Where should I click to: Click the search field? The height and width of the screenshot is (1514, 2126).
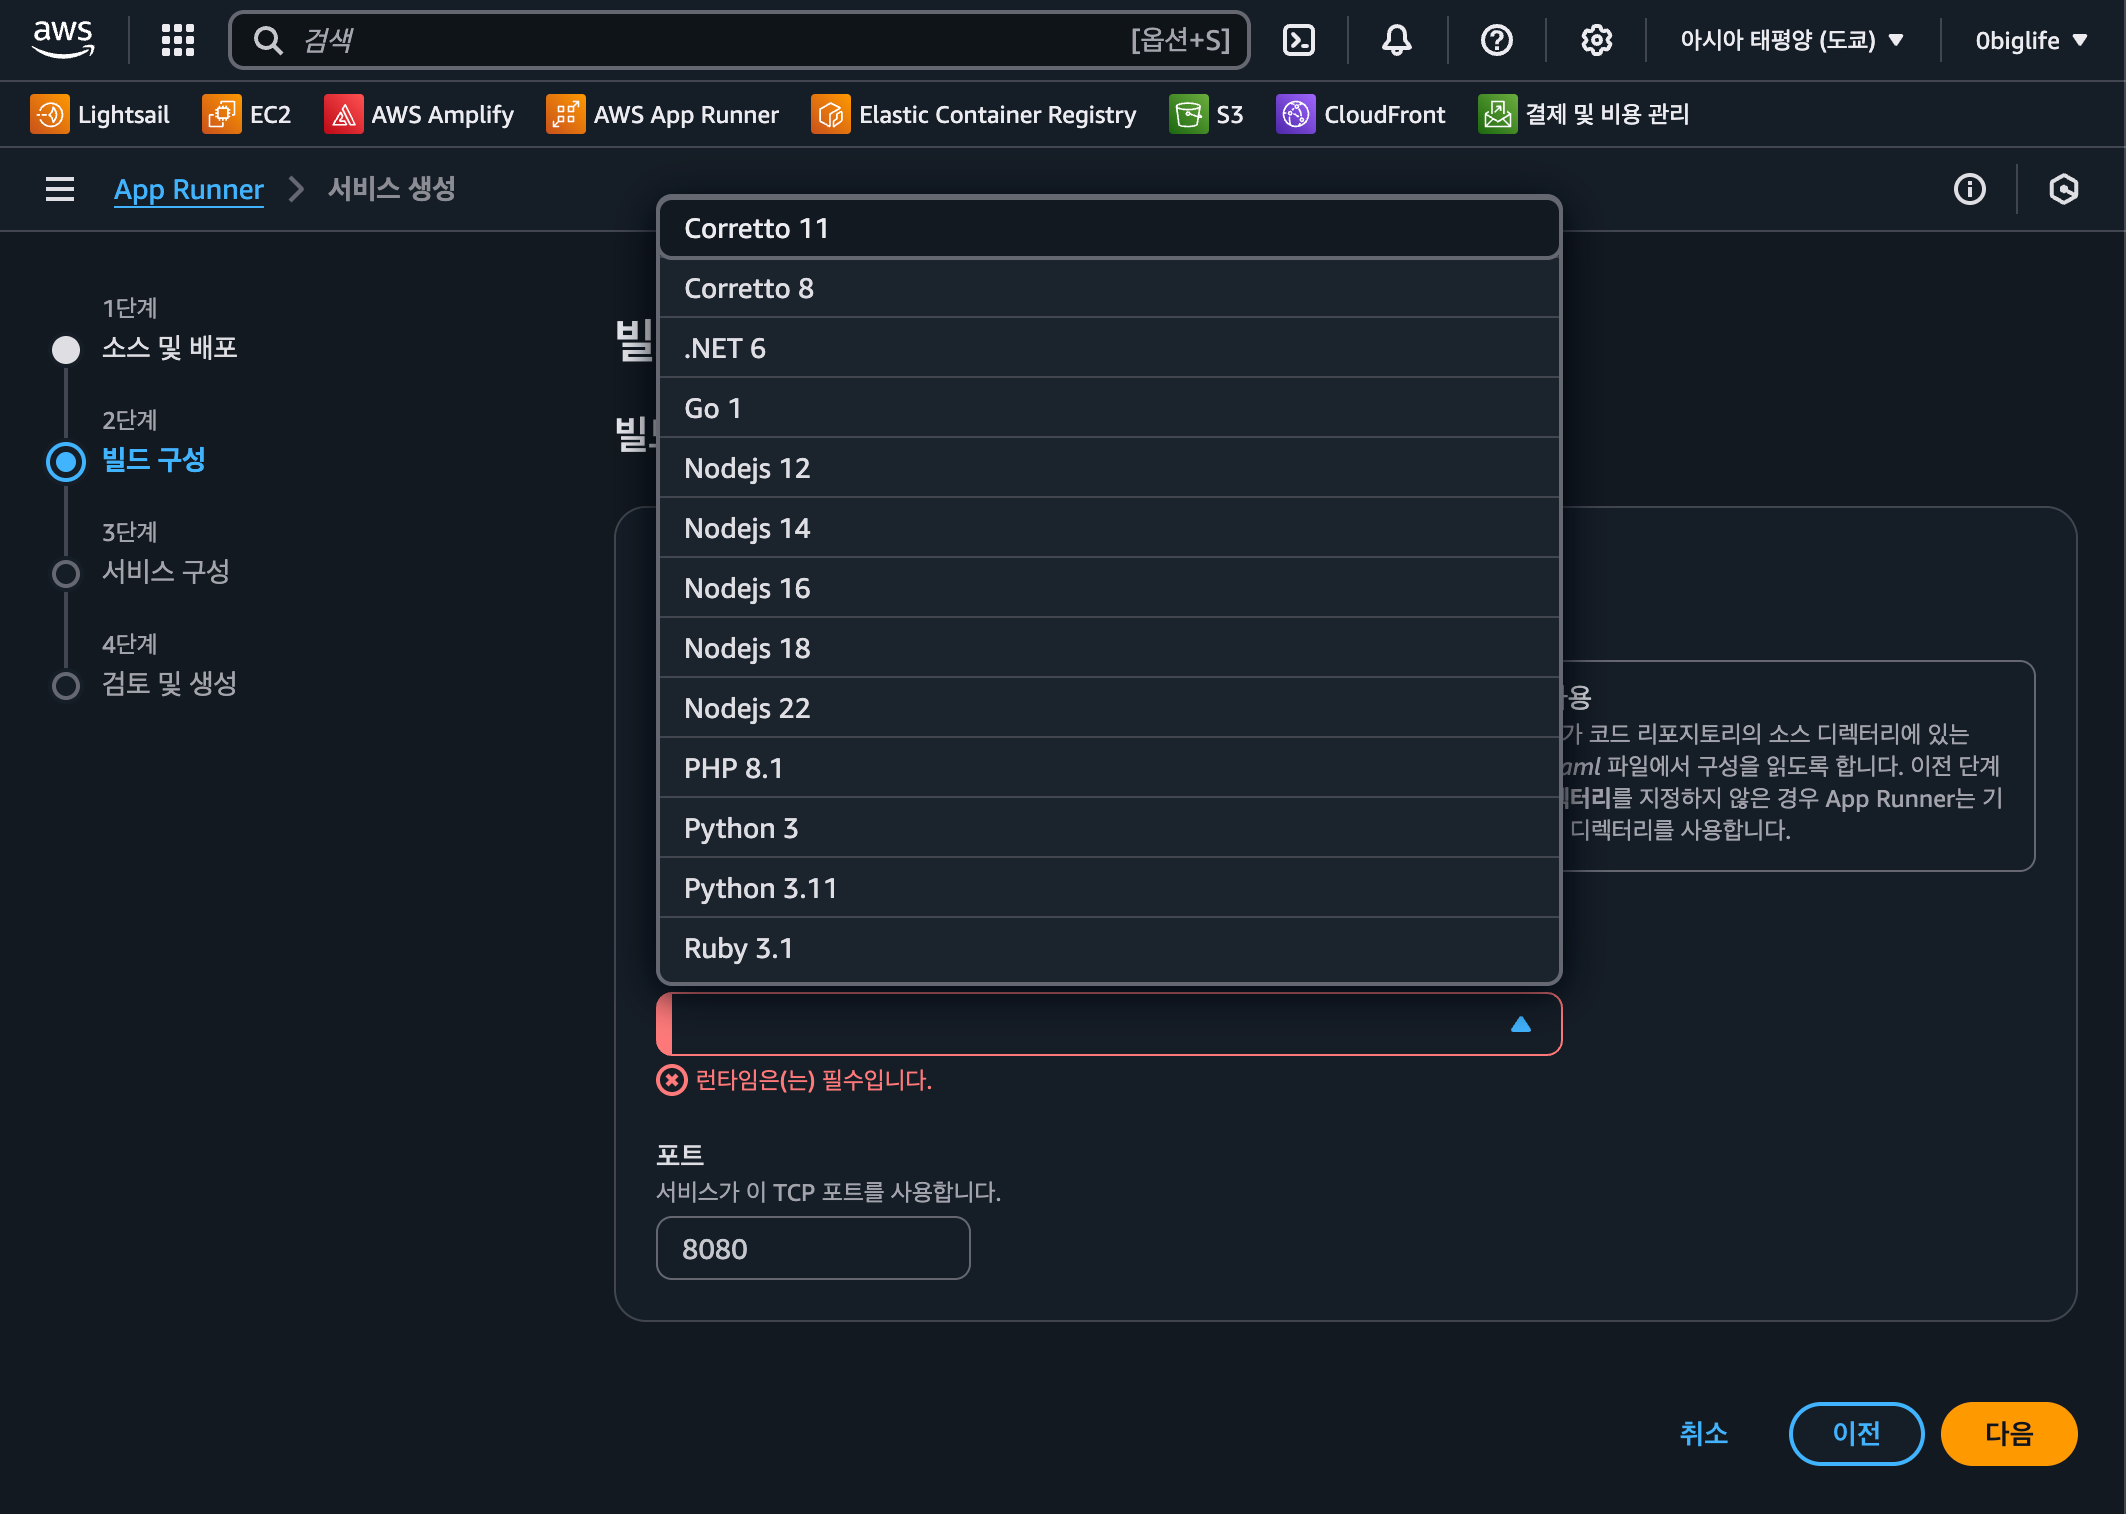pyautogui.click(x=739, y=40)
